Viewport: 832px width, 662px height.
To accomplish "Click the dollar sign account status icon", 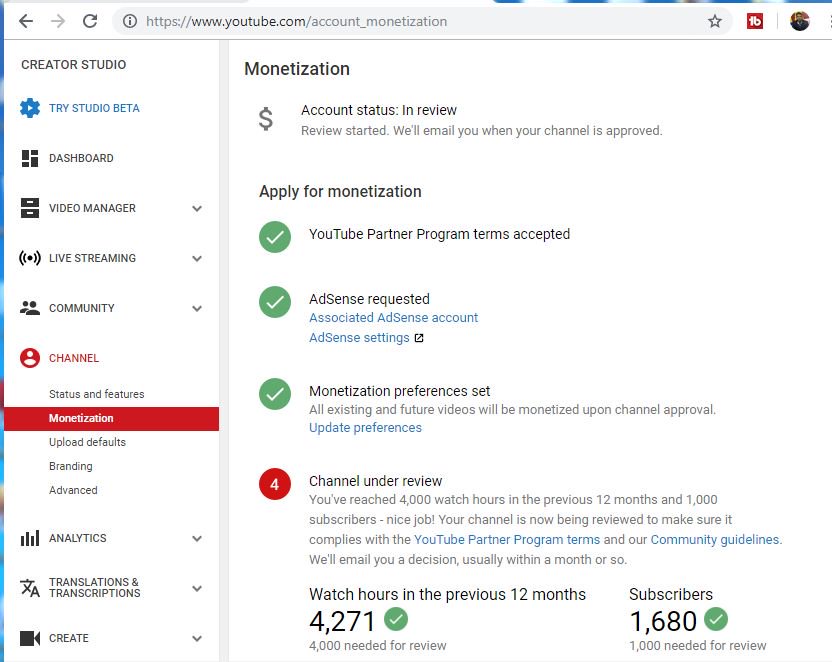I will [265, 119].
